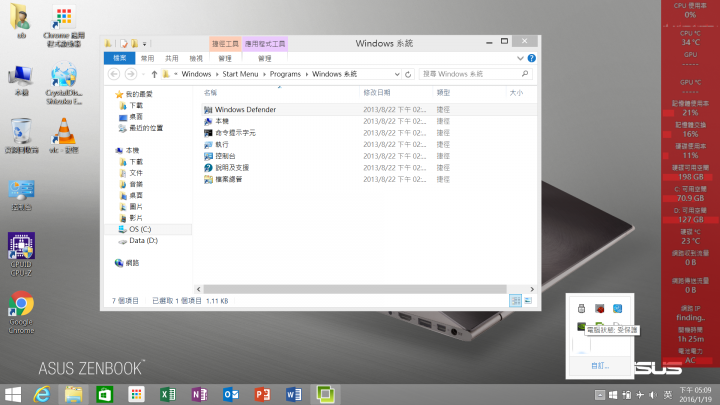Expand the ribbon with the chevron arrow
This screenshot has width=720, height=405.
(520, 58)
